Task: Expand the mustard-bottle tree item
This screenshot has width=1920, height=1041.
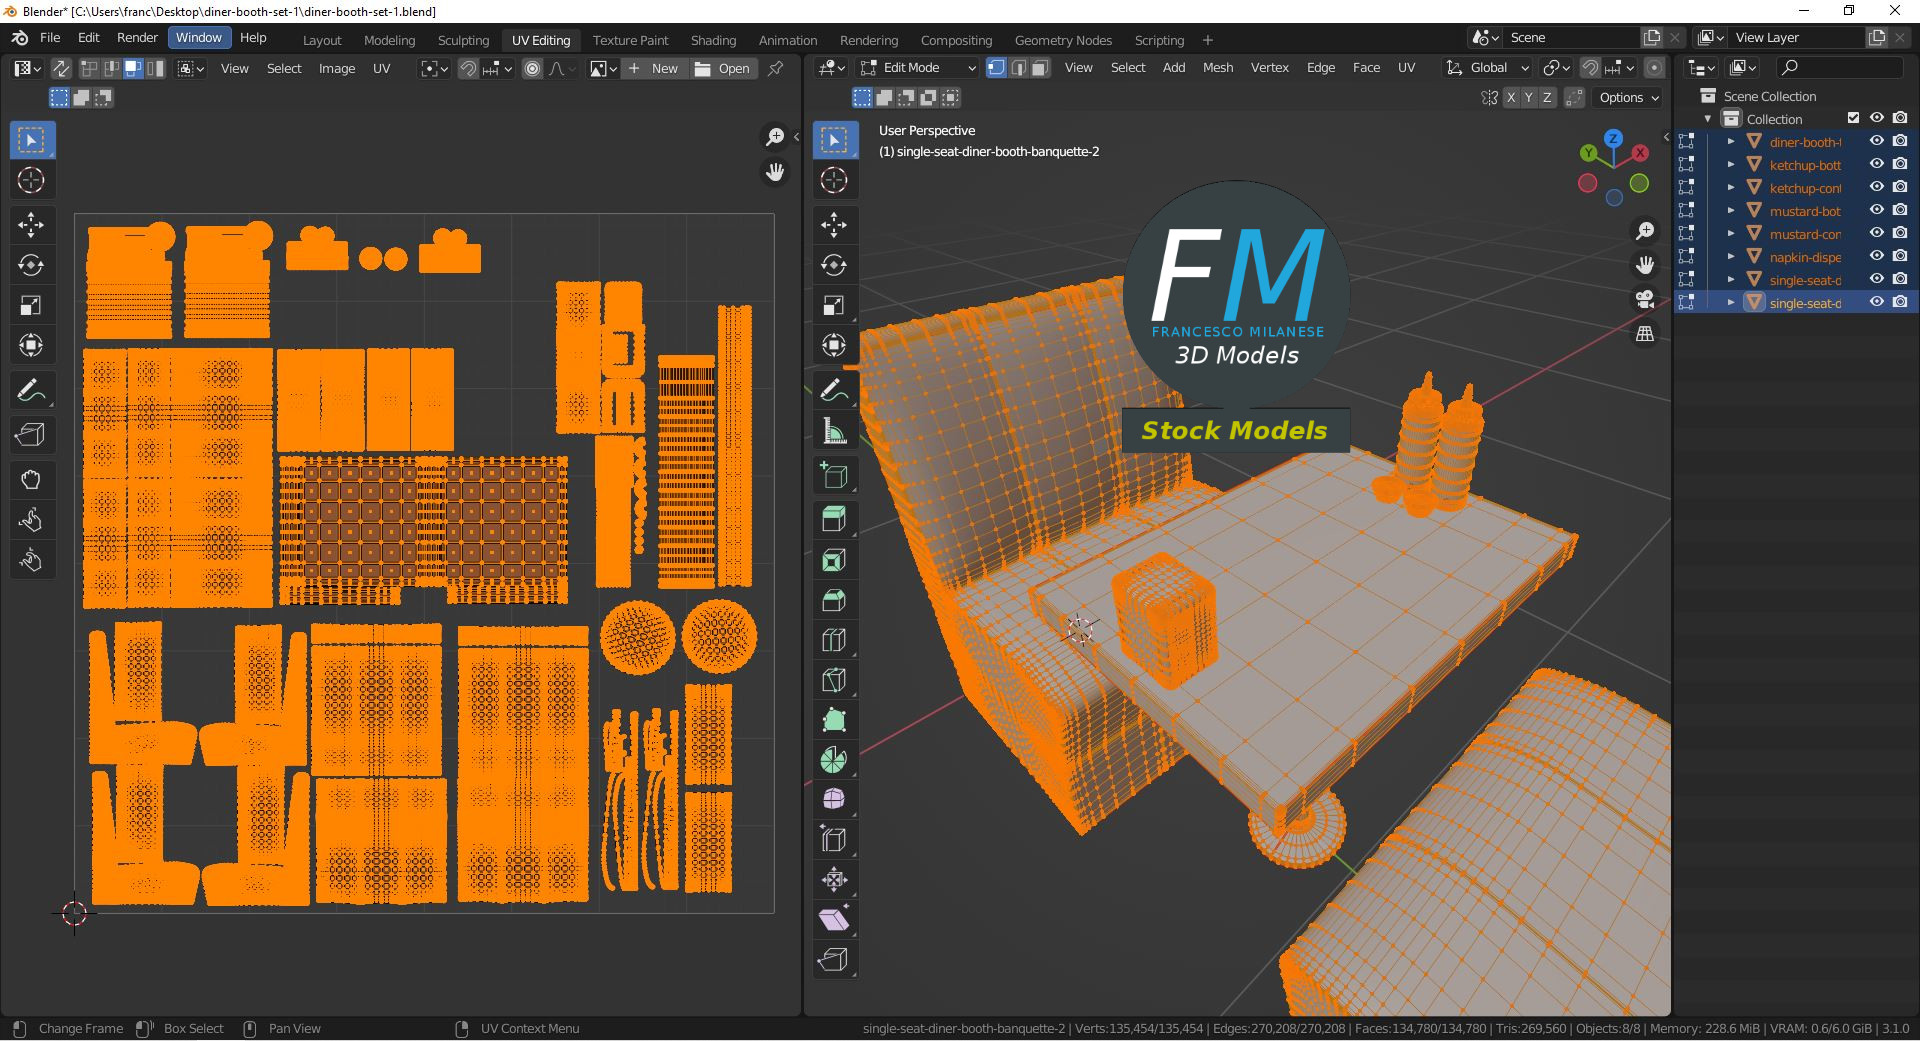Action: [x=1731, y=211]
